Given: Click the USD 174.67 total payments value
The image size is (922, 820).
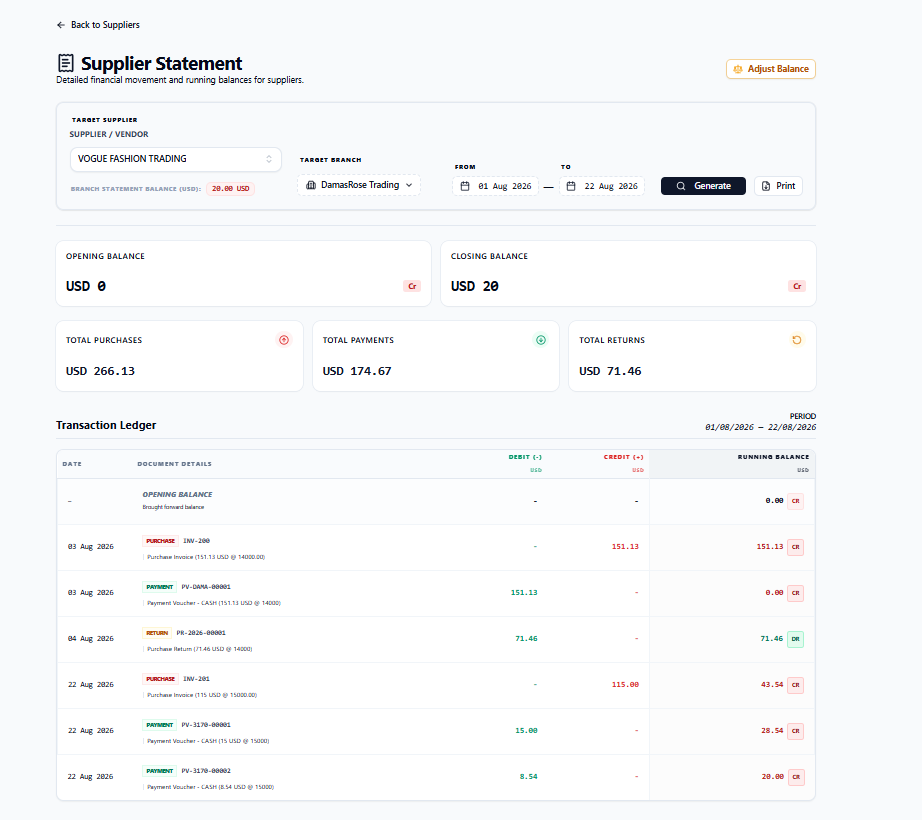Looking at the screenshot, I should [x=357, y=371].
